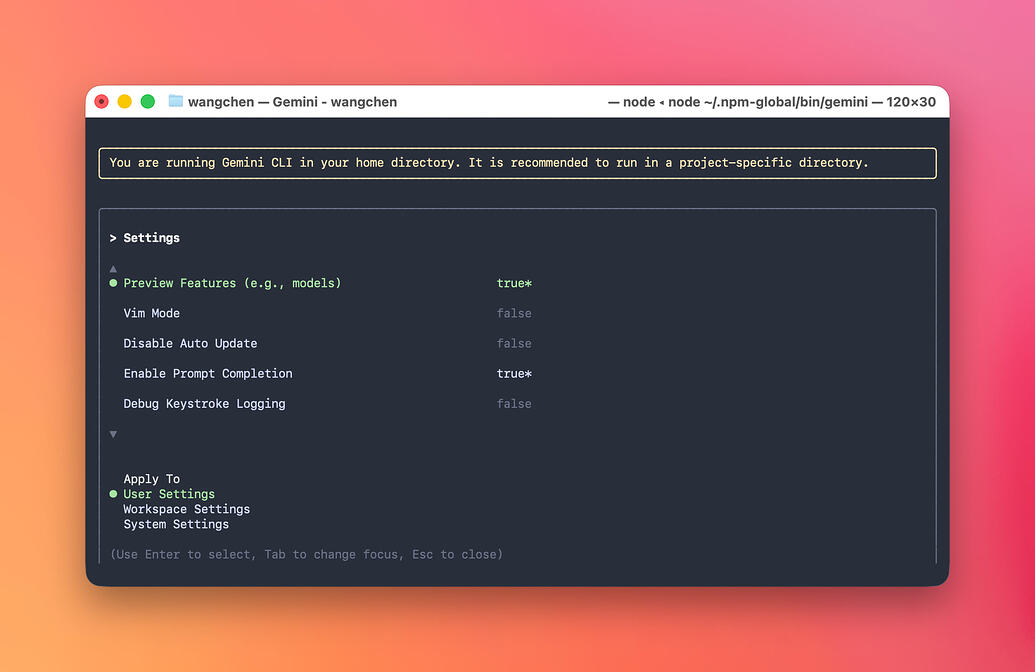Click the yellow minimize window button
This screenshot has width=1035, height=672.
(x=125, y=102)
